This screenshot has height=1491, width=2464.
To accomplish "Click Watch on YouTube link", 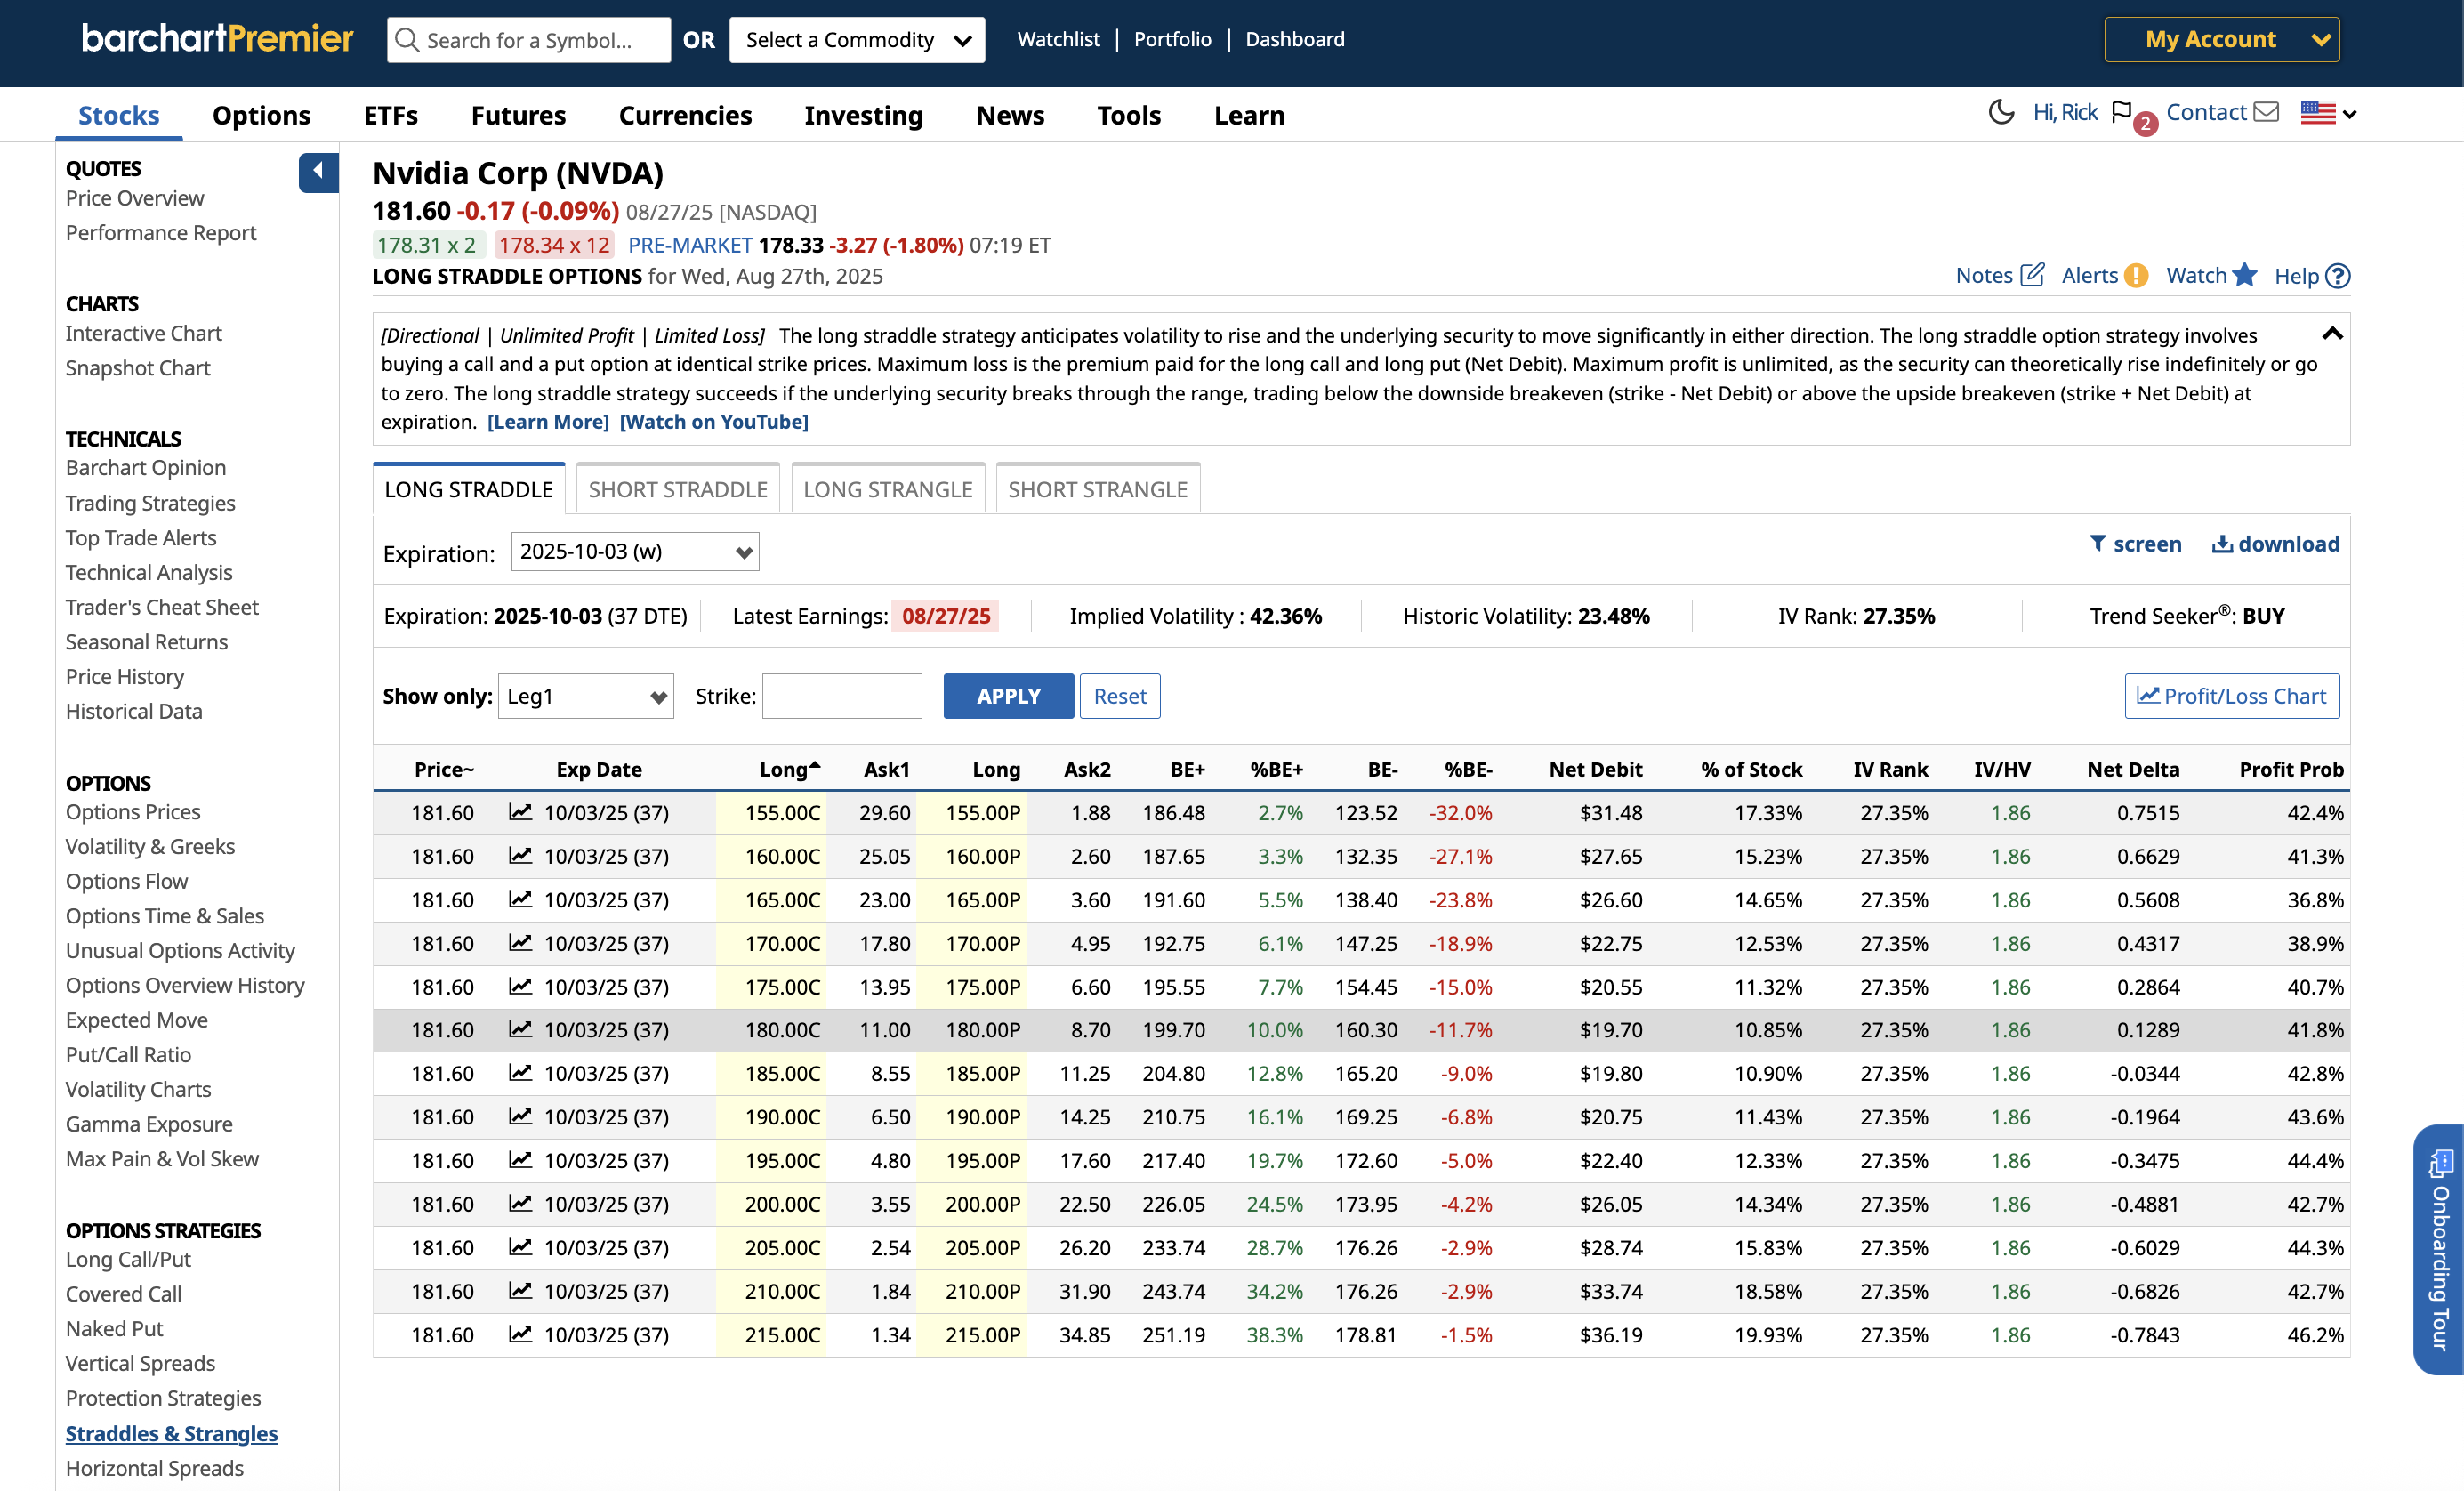I will tap(714, 422).
